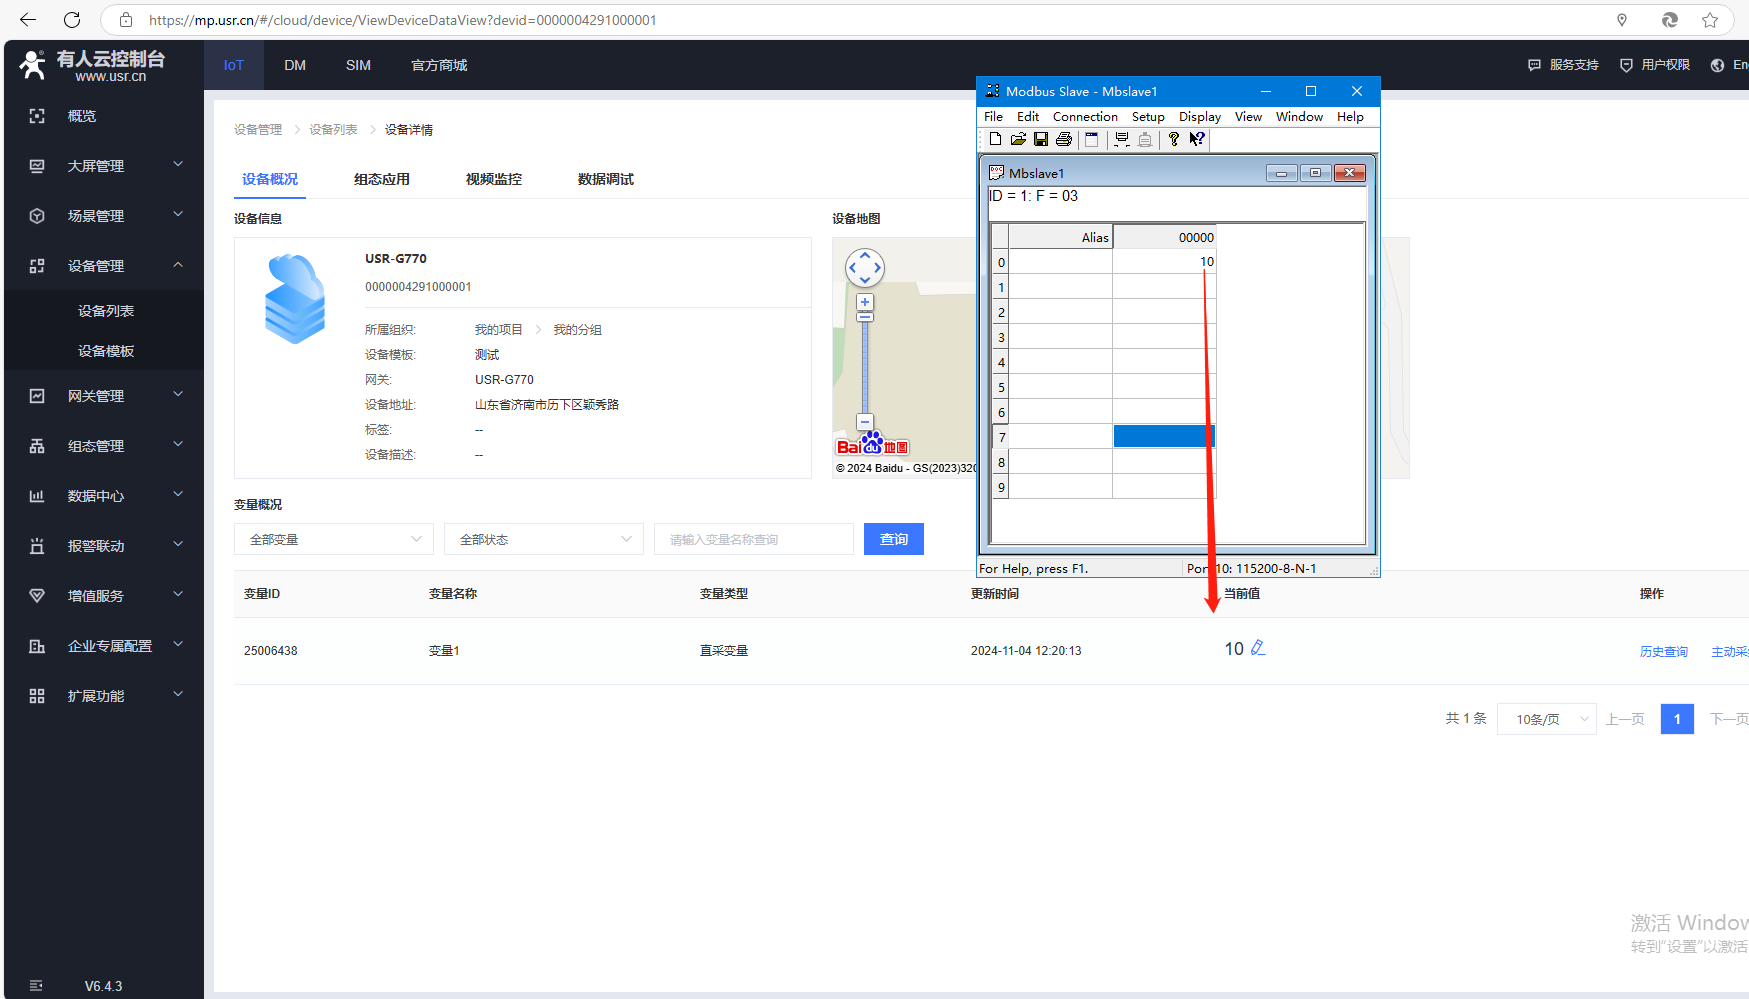Viewport: 1749px width, 999px height.
Task: Click the variable name search input field
Action: pos(753,539)
